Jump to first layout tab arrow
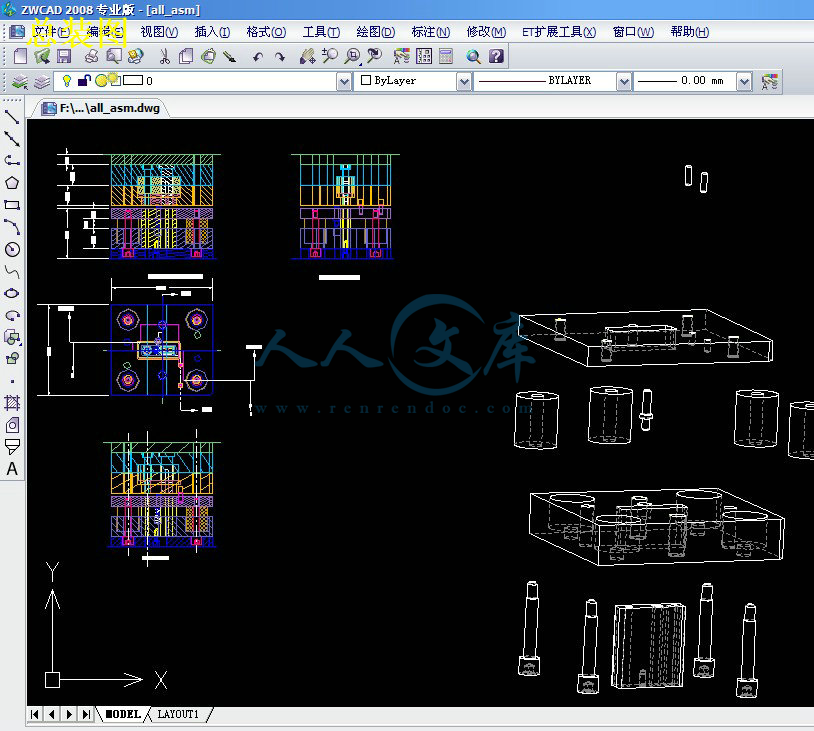 (35, 714)
